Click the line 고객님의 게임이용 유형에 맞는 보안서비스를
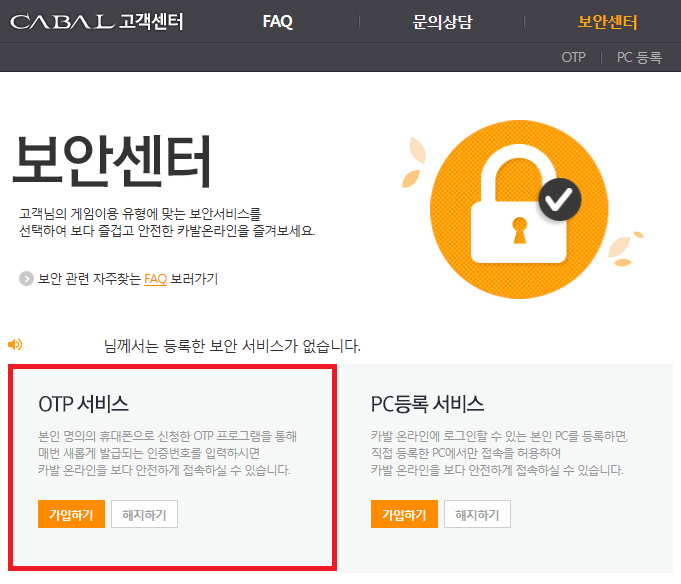This screenshot has width=681, height=584. (x=140, y=214)
